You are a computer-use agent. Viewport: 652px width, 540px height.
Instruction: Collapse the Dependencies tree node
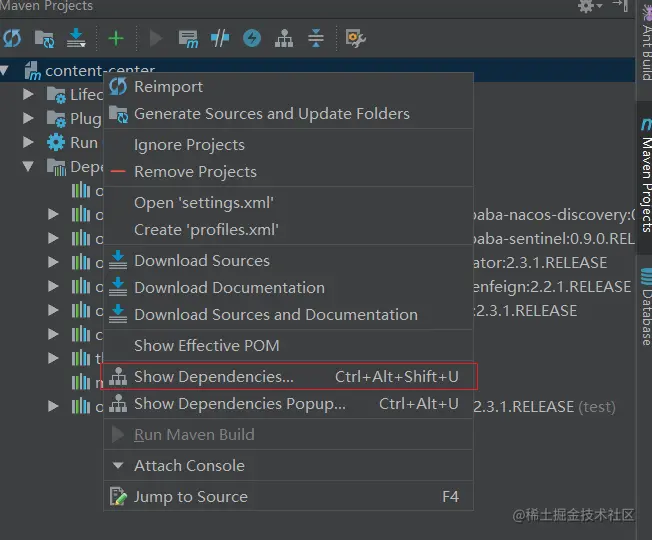pyautogui.click(x=28, y=166)
